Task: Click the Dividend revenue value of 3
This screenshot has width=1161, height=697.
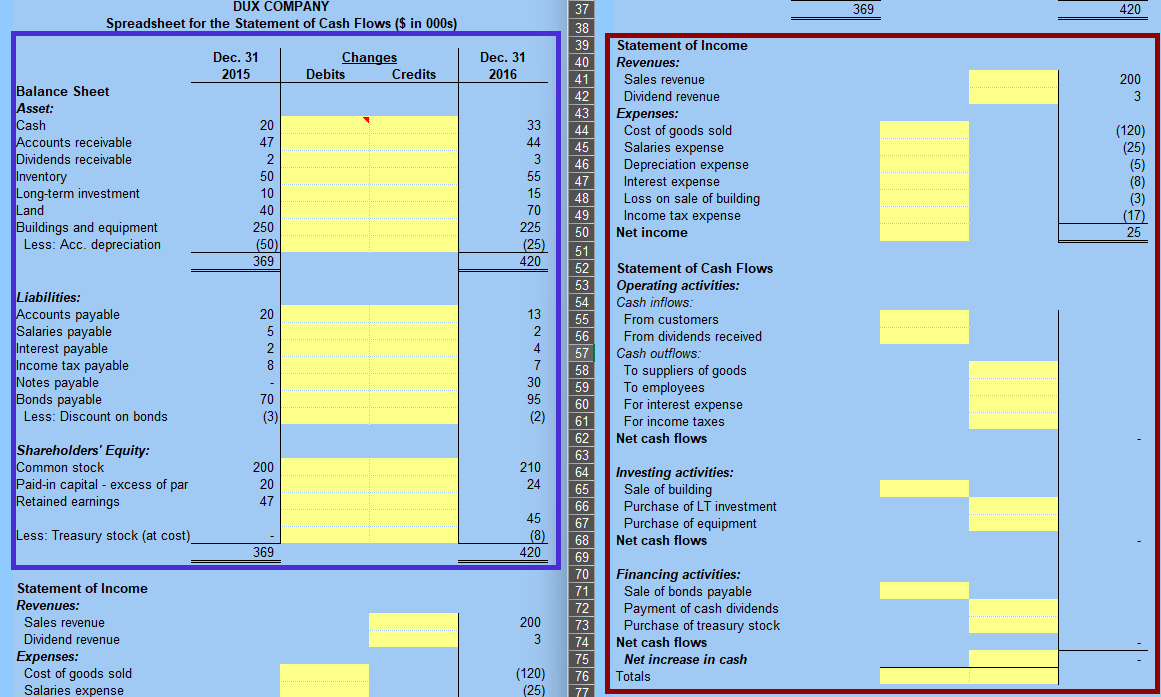Action: click(x=1133, y=96)
